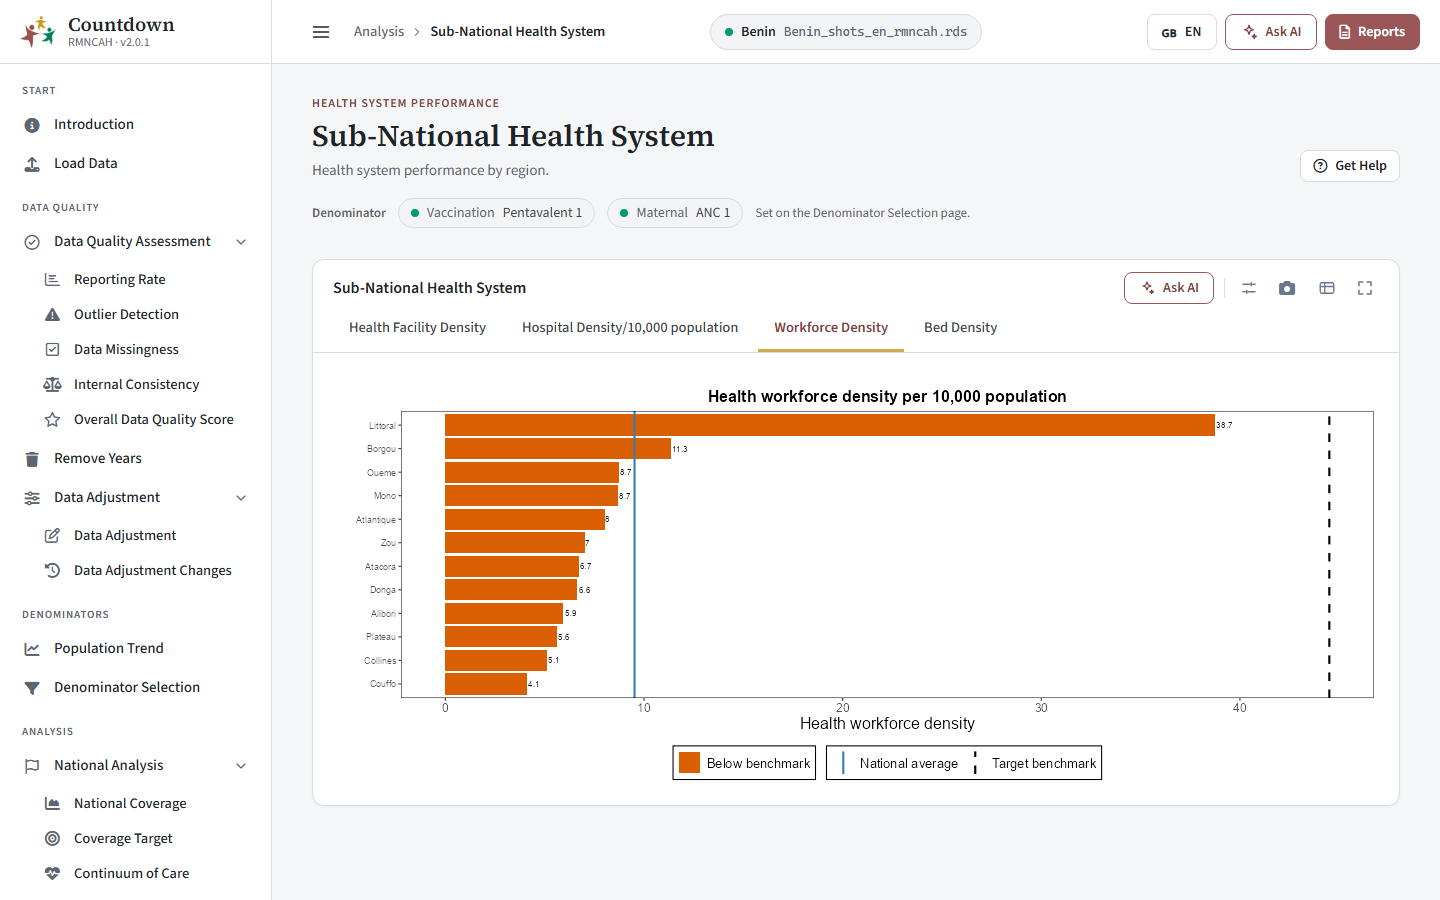Open chart settings sliders icon
This screenshot has width=1440, height=900.
(x=1249, y=288)
